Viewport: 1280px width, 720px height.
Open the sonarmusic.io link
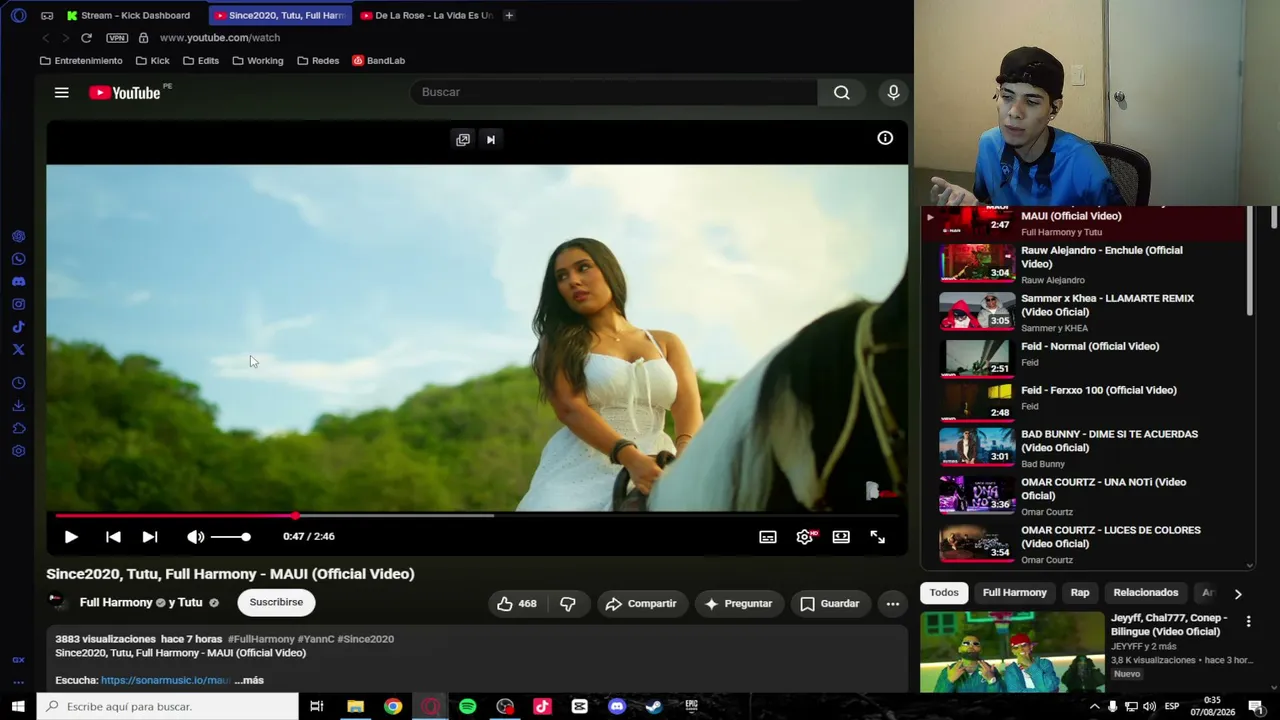[165, 680]
